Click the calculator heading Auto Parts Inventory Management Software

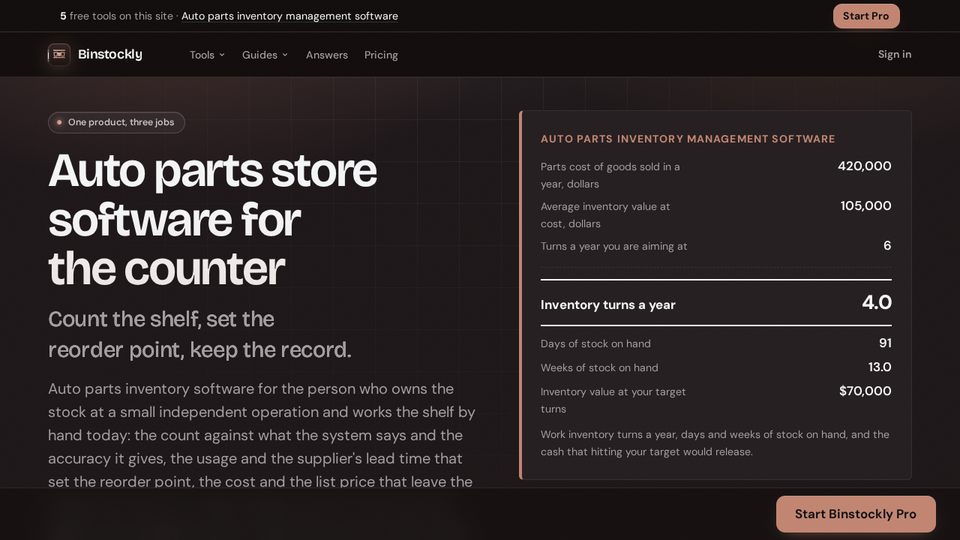(x=688, y=139)
